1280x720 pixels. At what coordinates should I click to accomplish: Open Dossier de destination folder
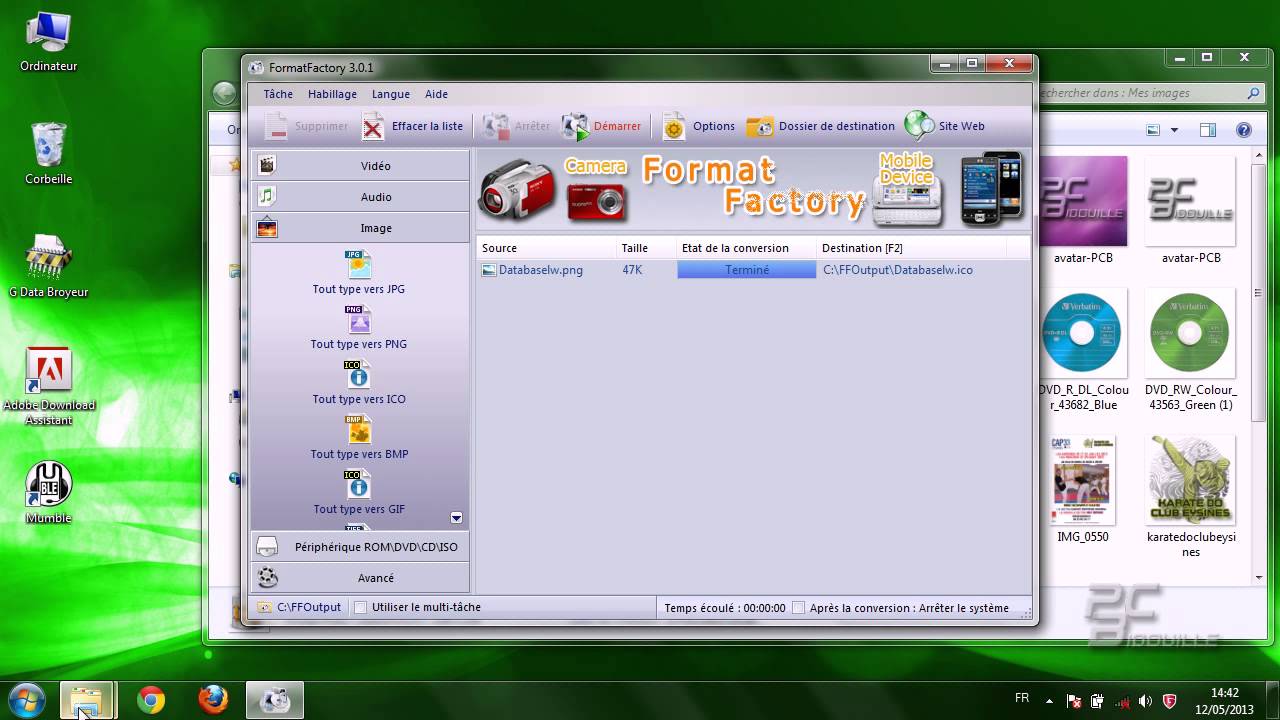pos(760,126)
